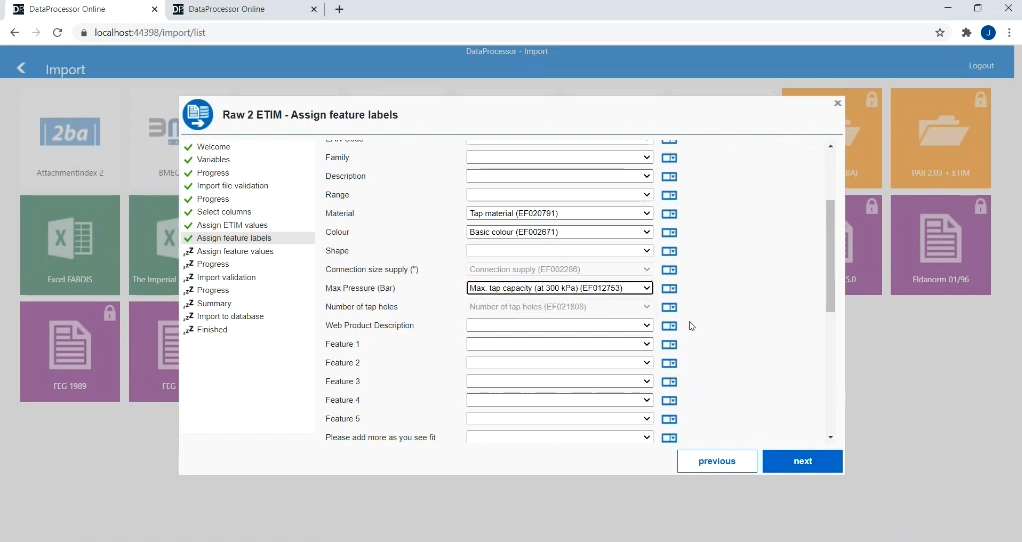This screenshot has height=542, width=1022.
Task: Open a new browser tab with plus
Action: 339,9
